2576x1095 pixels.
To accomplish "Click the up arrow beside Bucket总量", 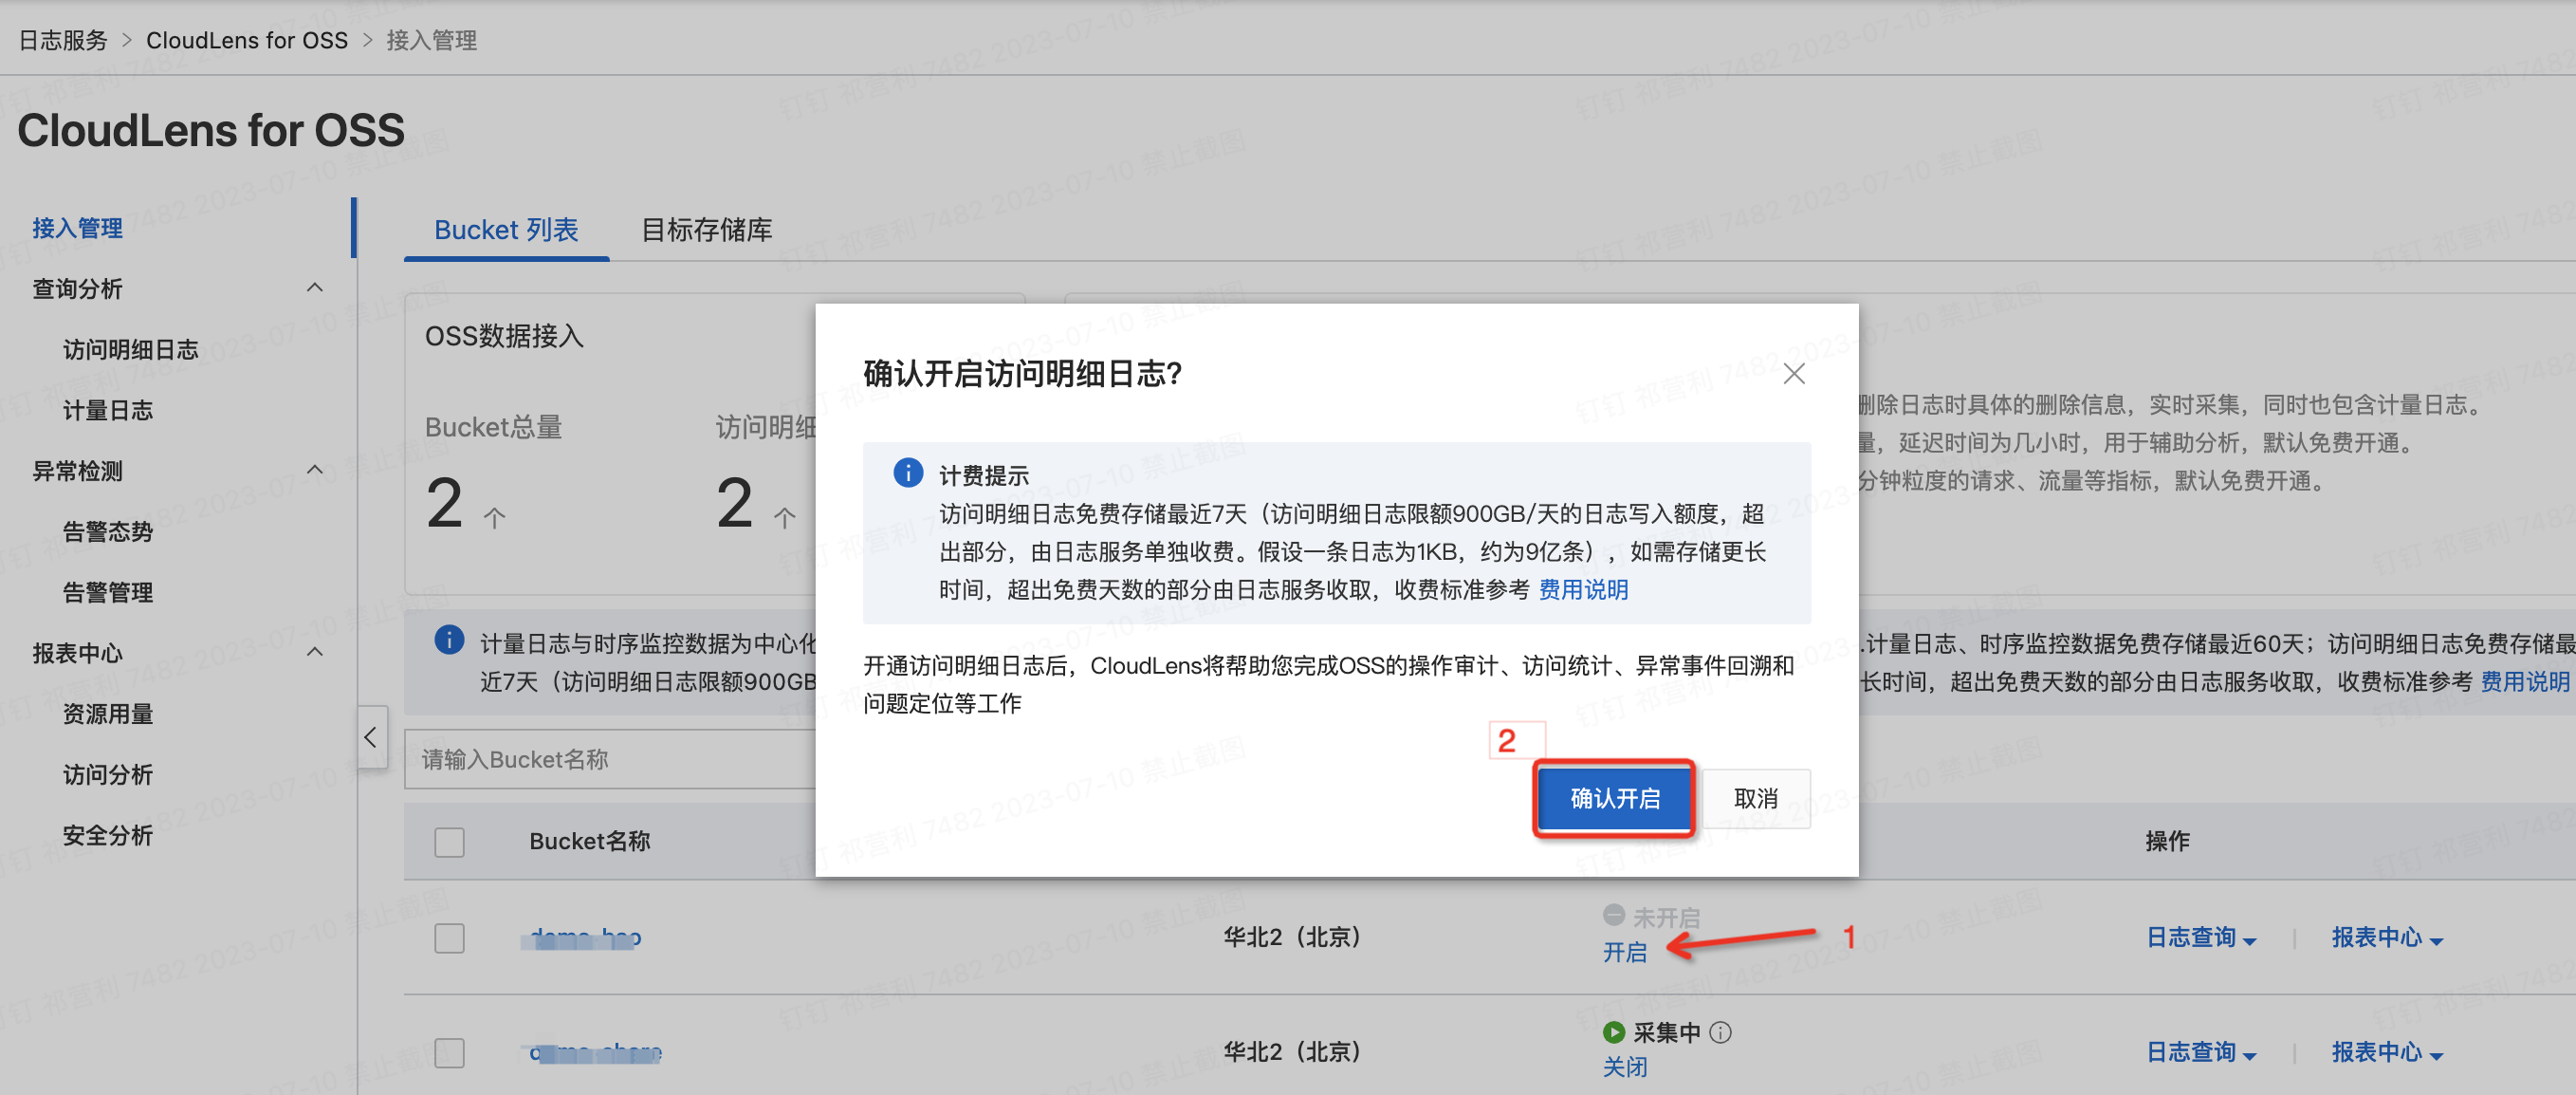I will pyautogui.click(x=494, y=517).
